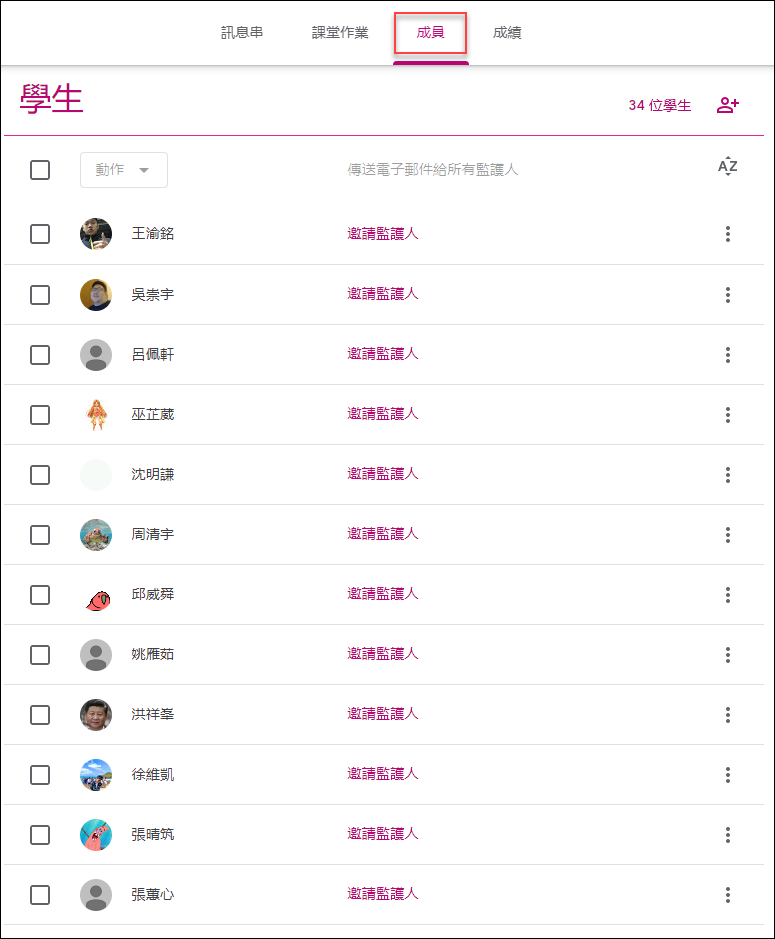Screen dimensions: 775x939
Task: Sort students with the A-Z icon
Action: click(x=728, y=166)
